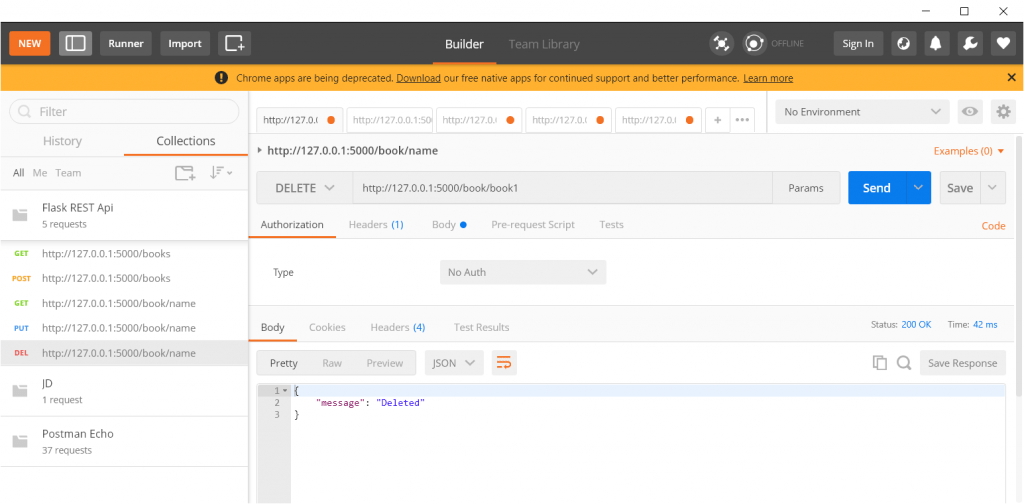Follow the Download link in banner
The image size is (1024, 504).
pyautogui.click(x=418, y=78)
